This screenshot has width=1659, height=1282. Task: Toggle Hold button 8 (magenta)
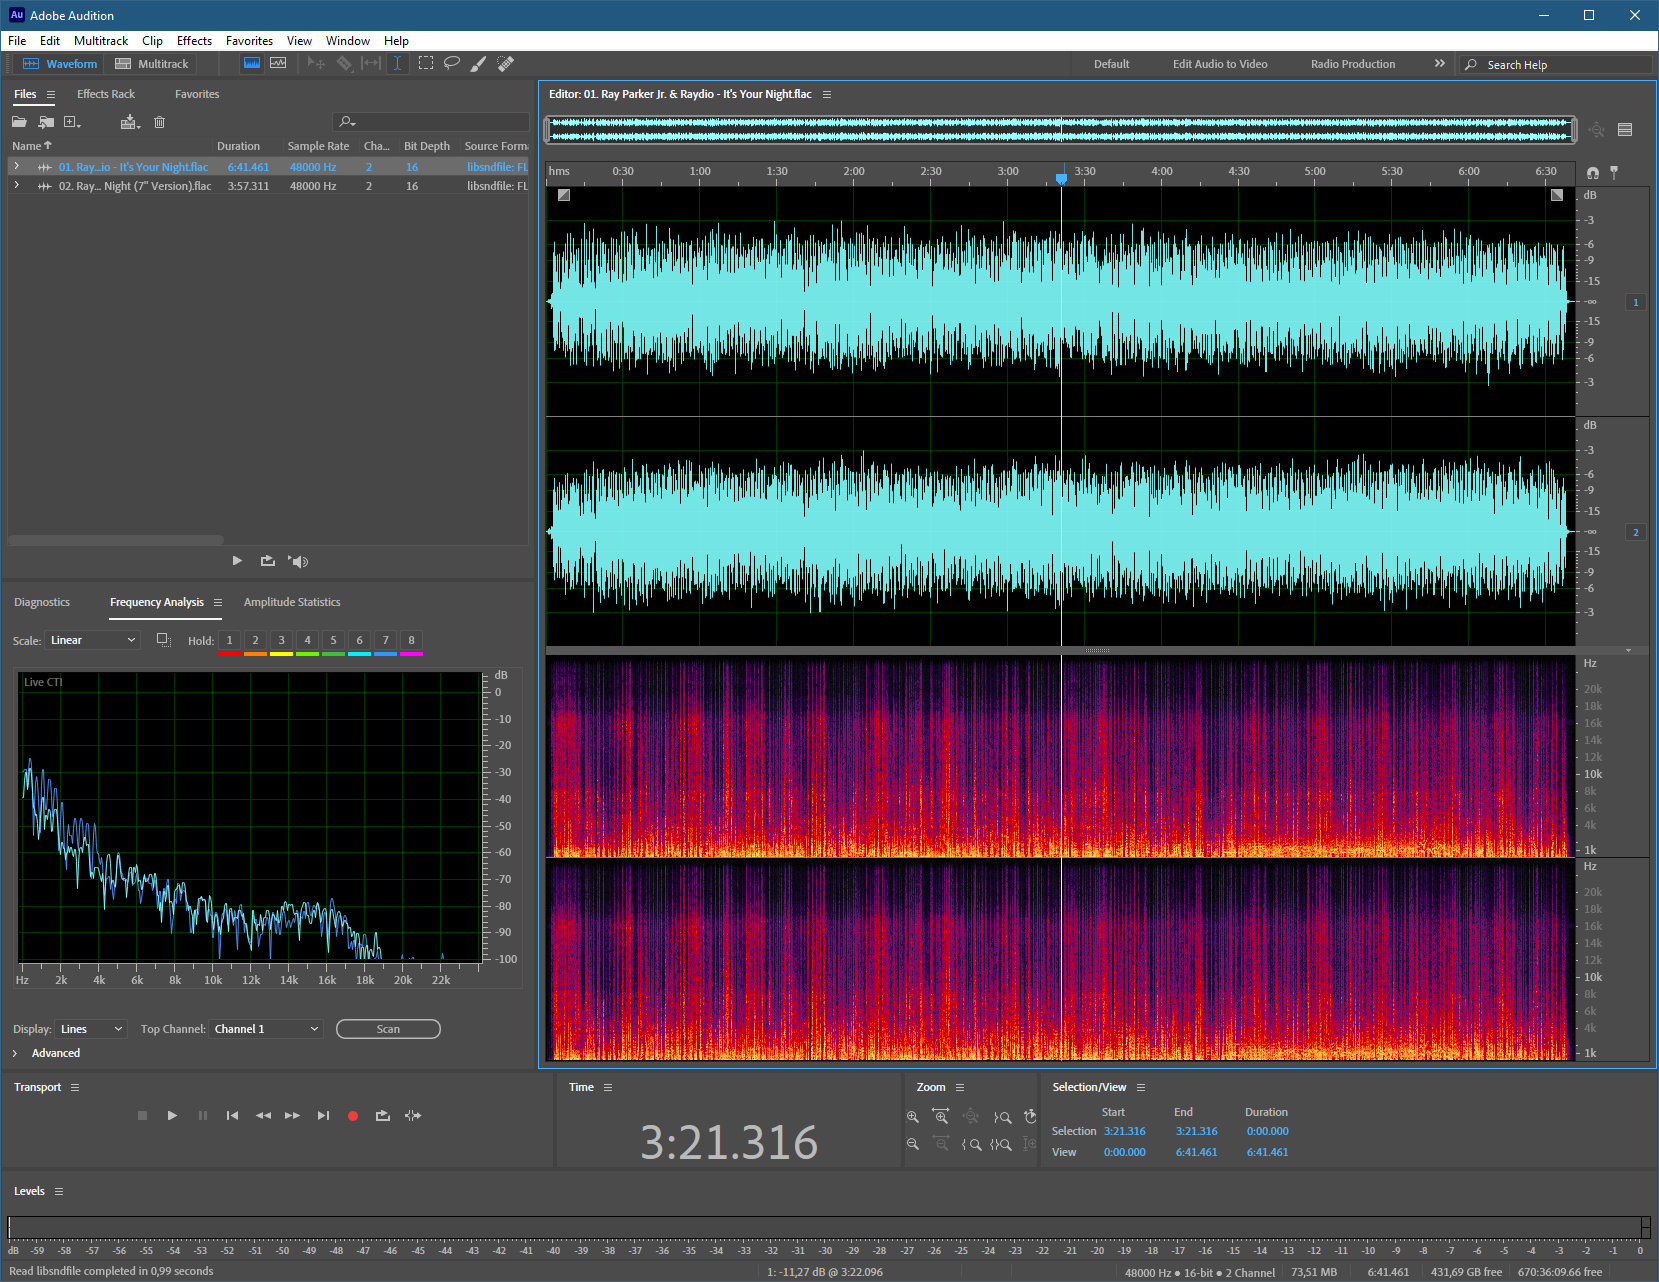coord(411,641)
